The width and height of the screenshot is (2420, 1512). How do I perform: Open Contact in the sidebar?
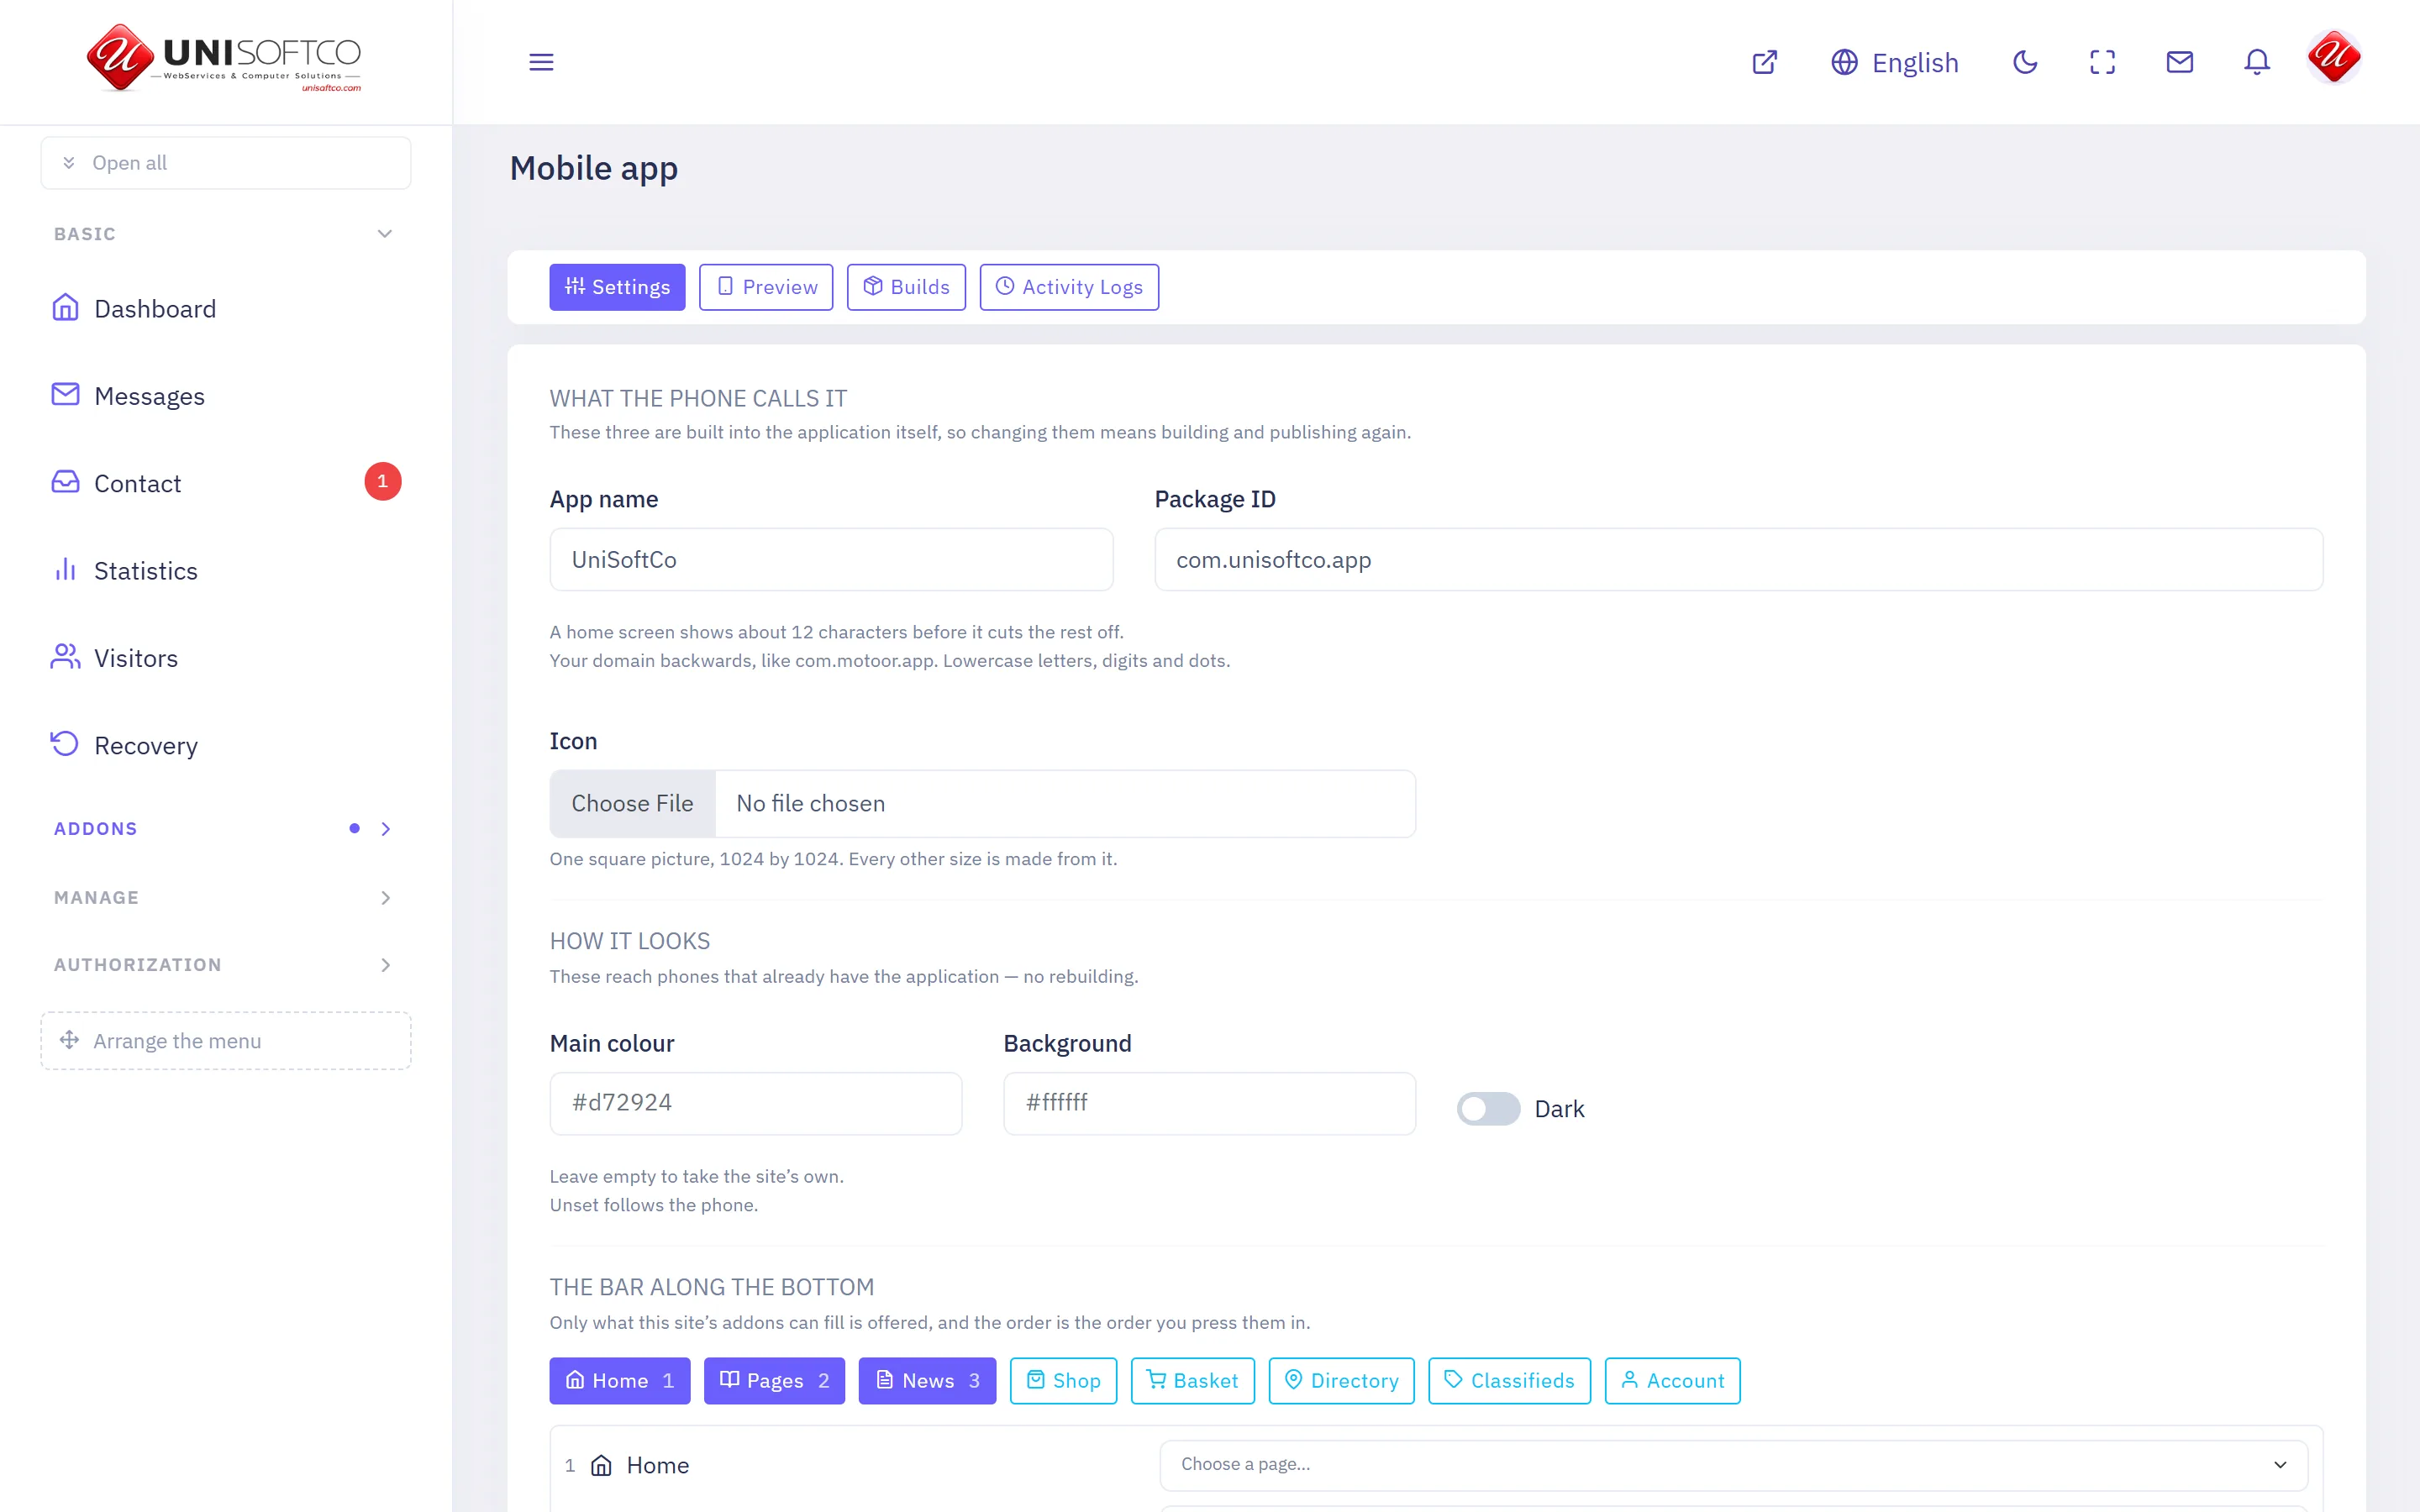(225, 483)
